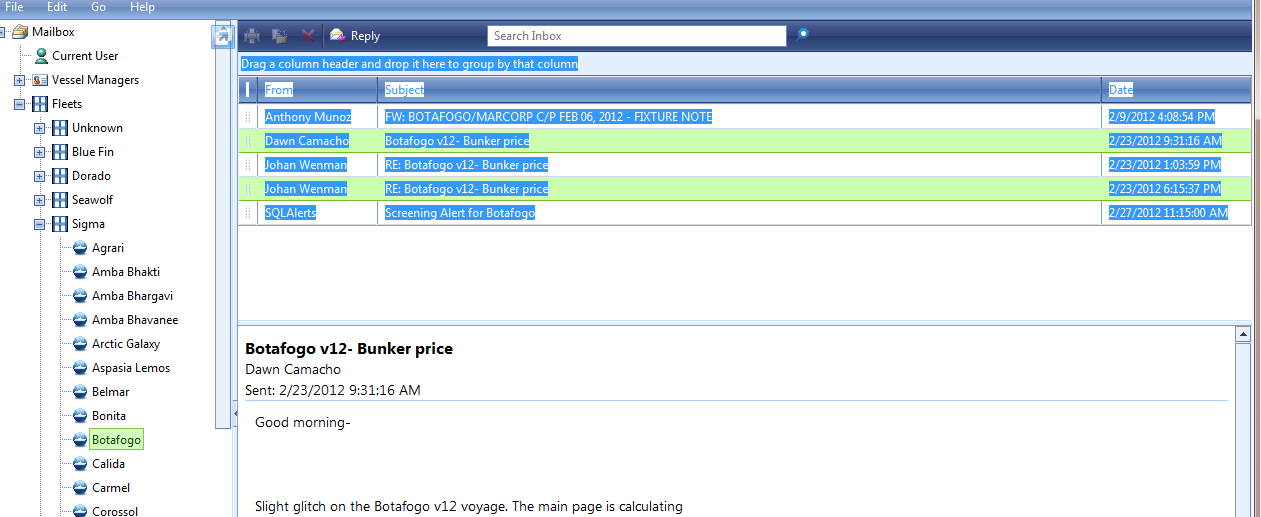
Task: Click the 'Botafogo v12- Bunker price' preview heading
Action: [349, 349]
